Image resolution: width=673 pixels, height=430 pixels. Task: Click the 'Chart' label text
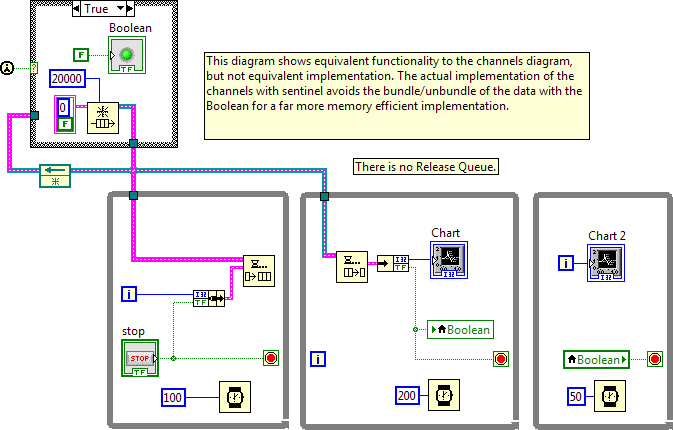pyautogui.click(x=446, y=233)
